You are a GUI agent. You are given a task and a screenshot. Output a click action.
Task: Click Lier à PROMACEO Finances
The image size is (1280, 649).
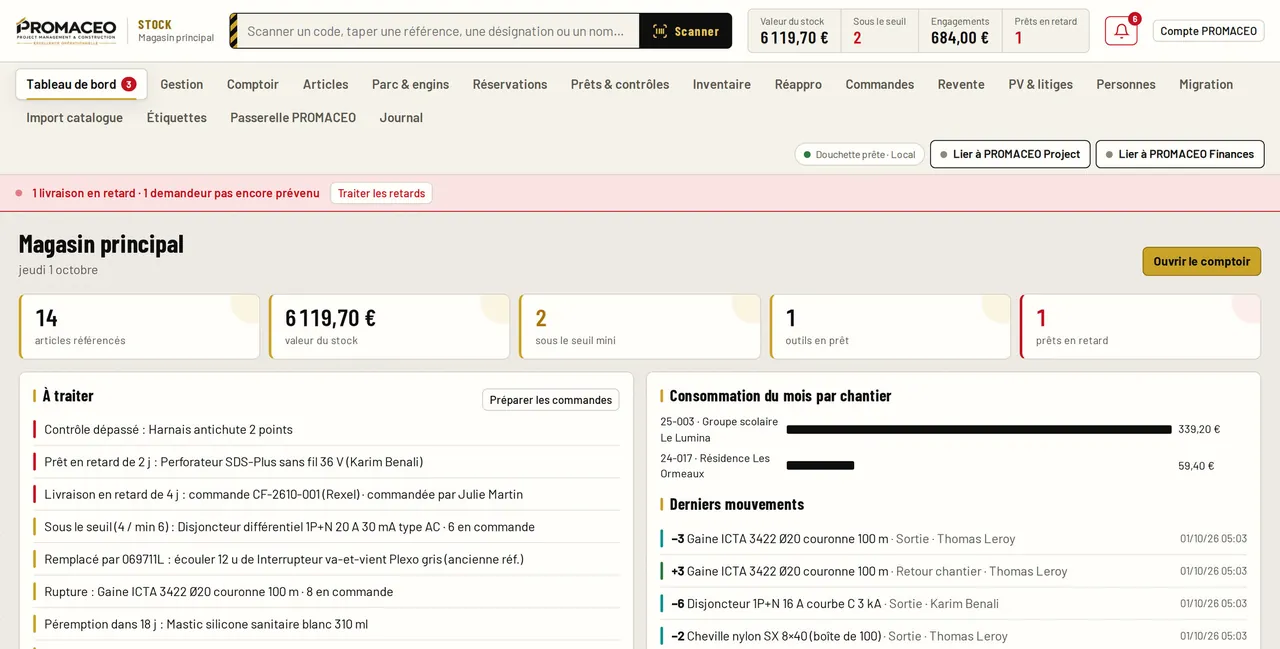[1180, 154]
